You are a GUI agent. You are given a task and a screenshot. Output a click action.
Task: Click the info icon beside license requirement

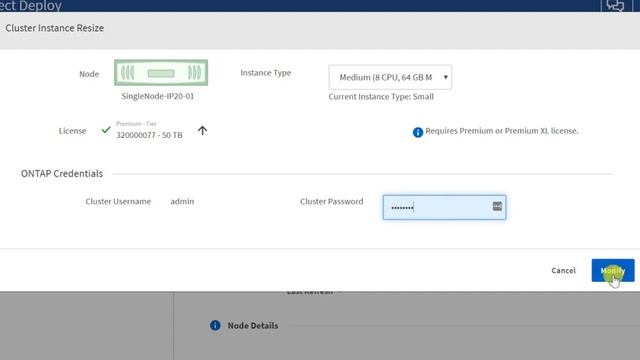(x=418, y=132)
